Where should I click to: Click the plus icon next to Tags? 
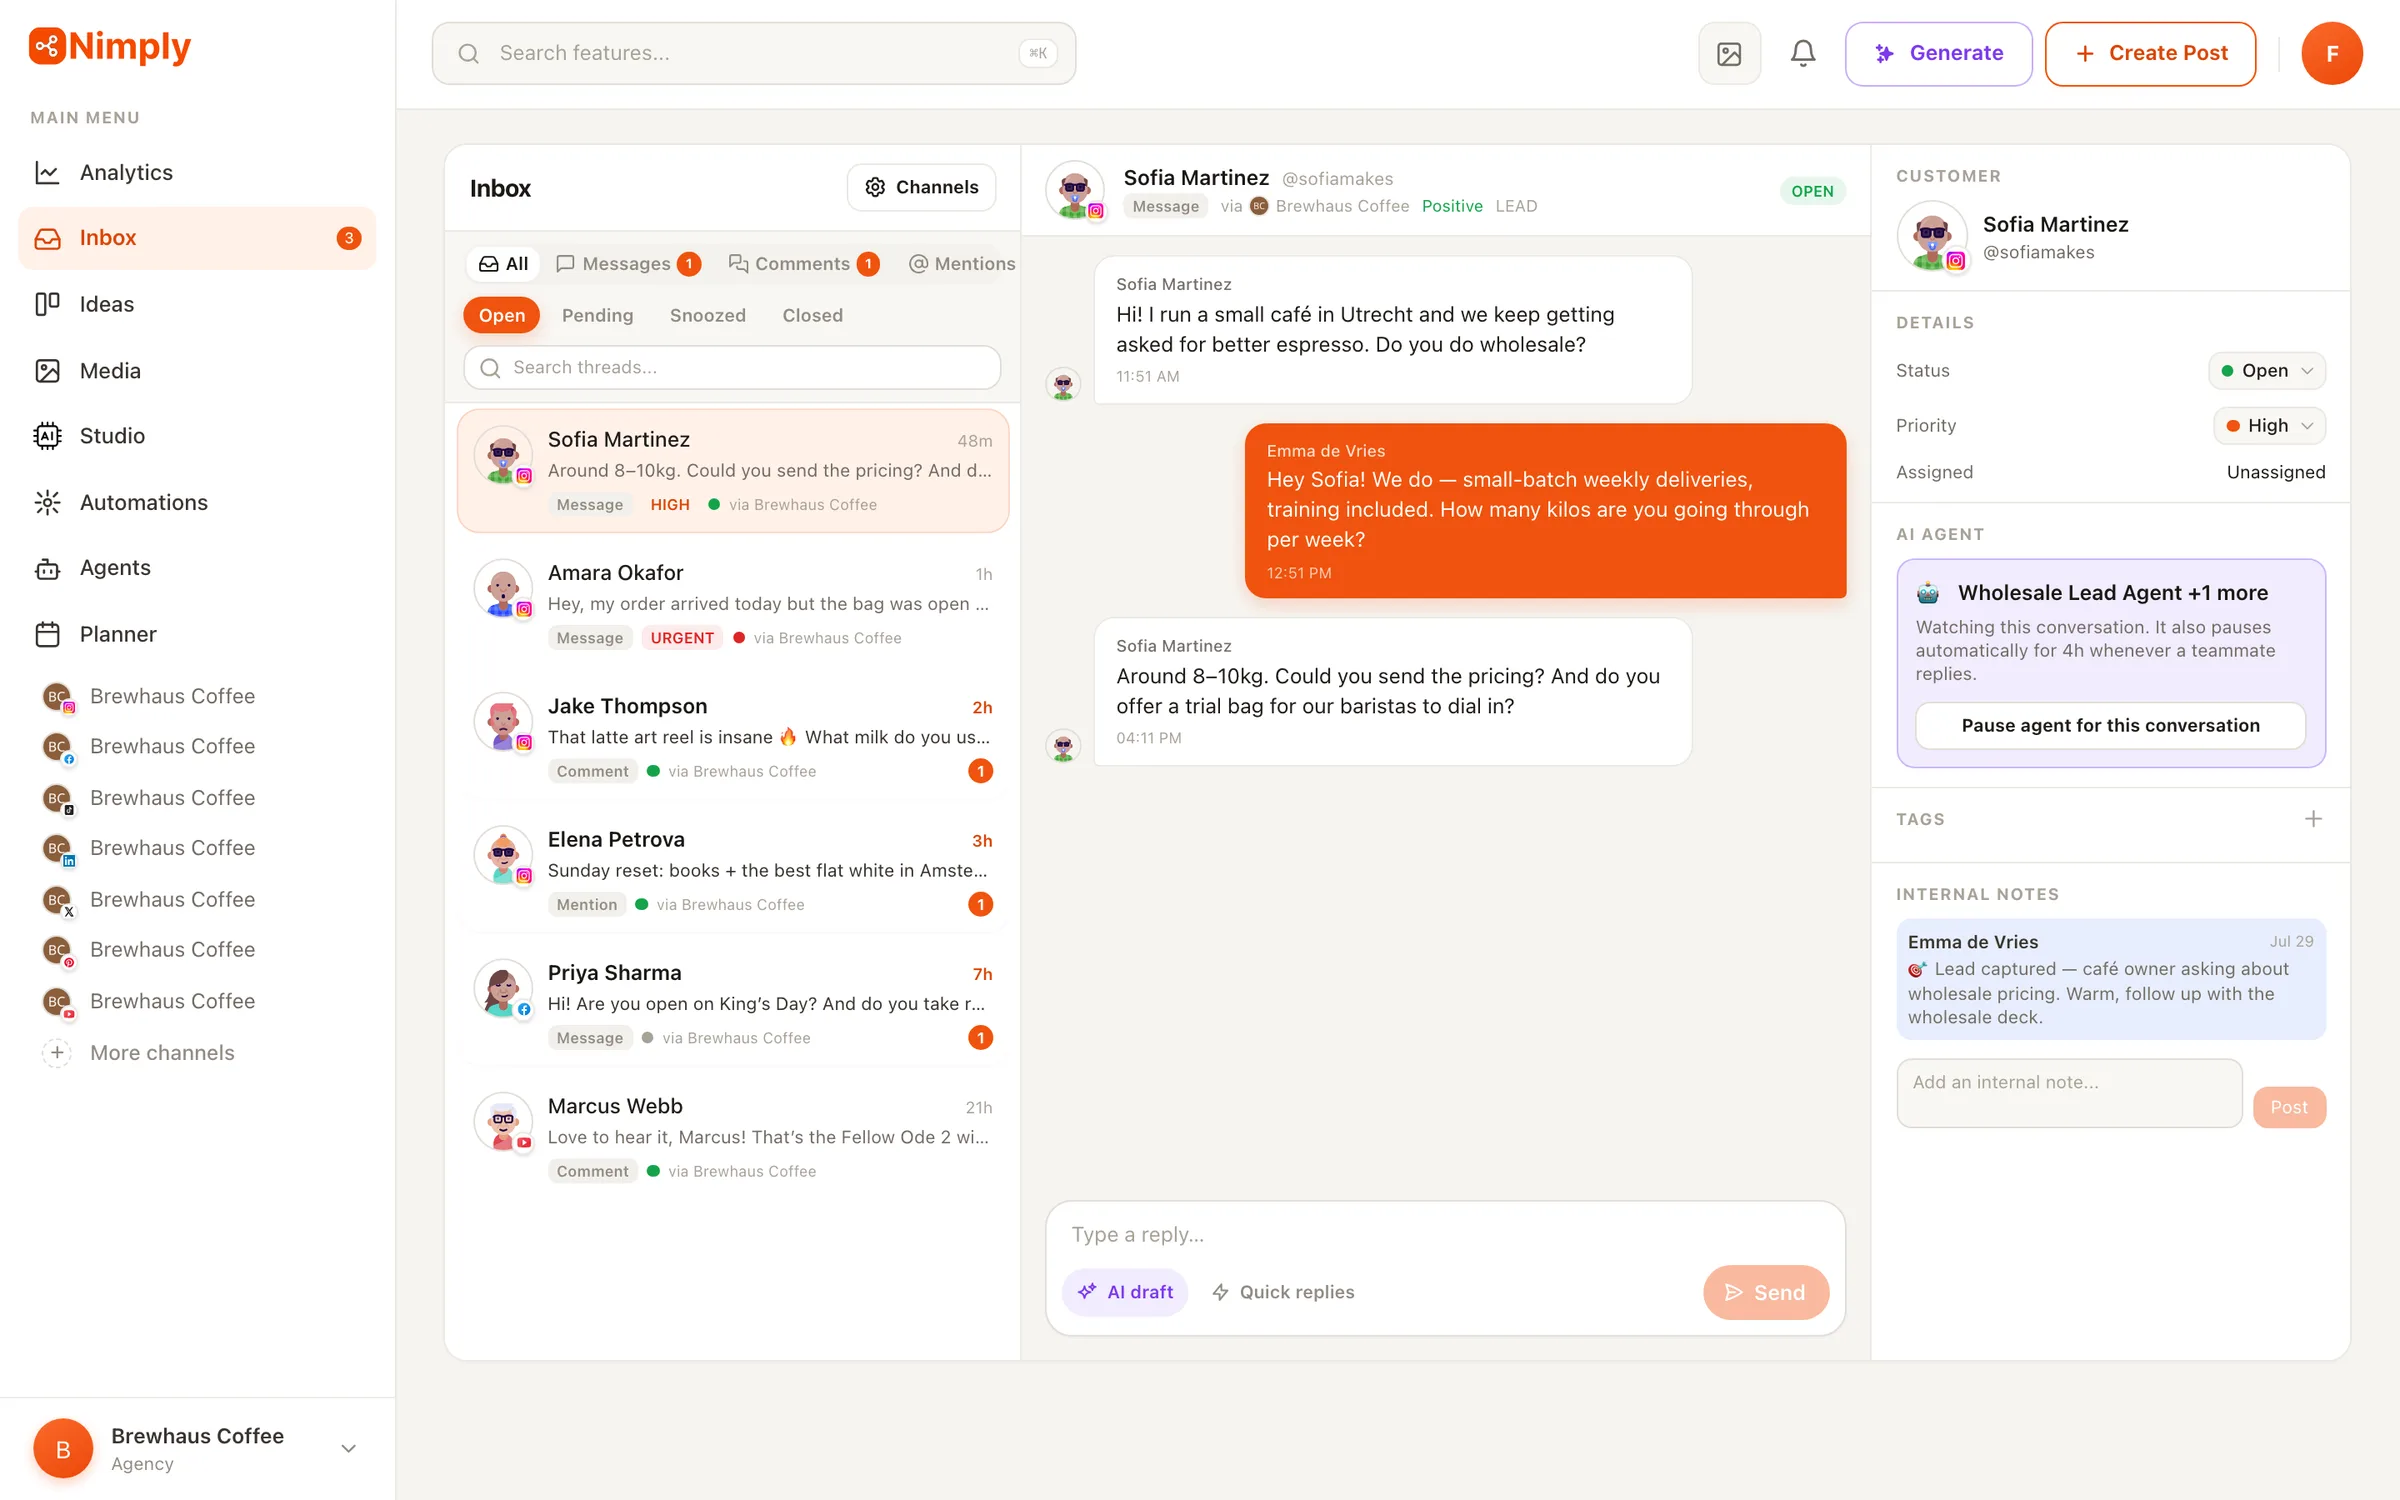coord(2313,819)
